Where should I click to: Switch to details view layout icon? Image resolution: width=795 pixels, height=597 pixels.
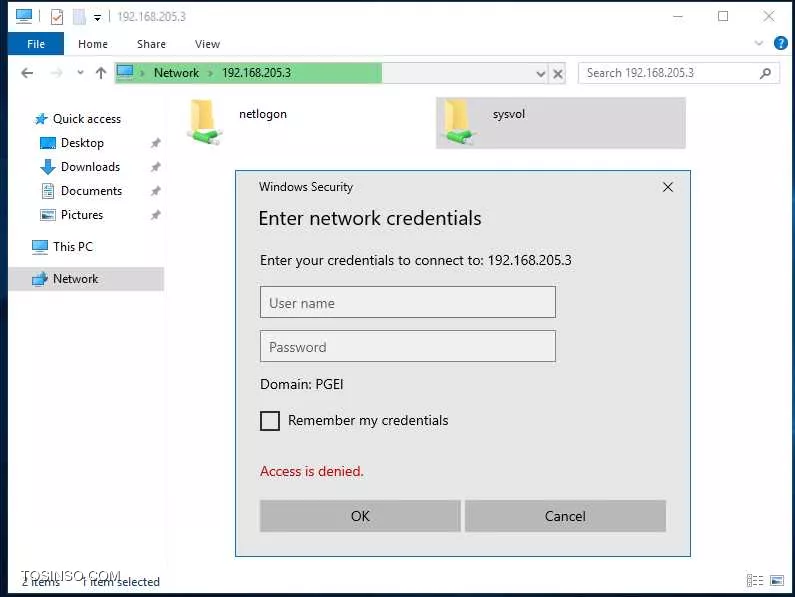tap(754, 580)
